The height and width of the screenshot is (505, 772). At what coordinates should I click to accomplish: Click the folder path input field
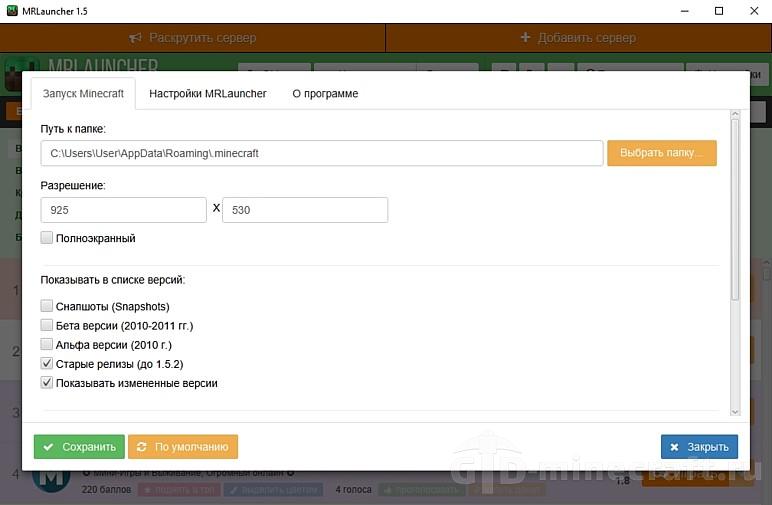[322, 153]
